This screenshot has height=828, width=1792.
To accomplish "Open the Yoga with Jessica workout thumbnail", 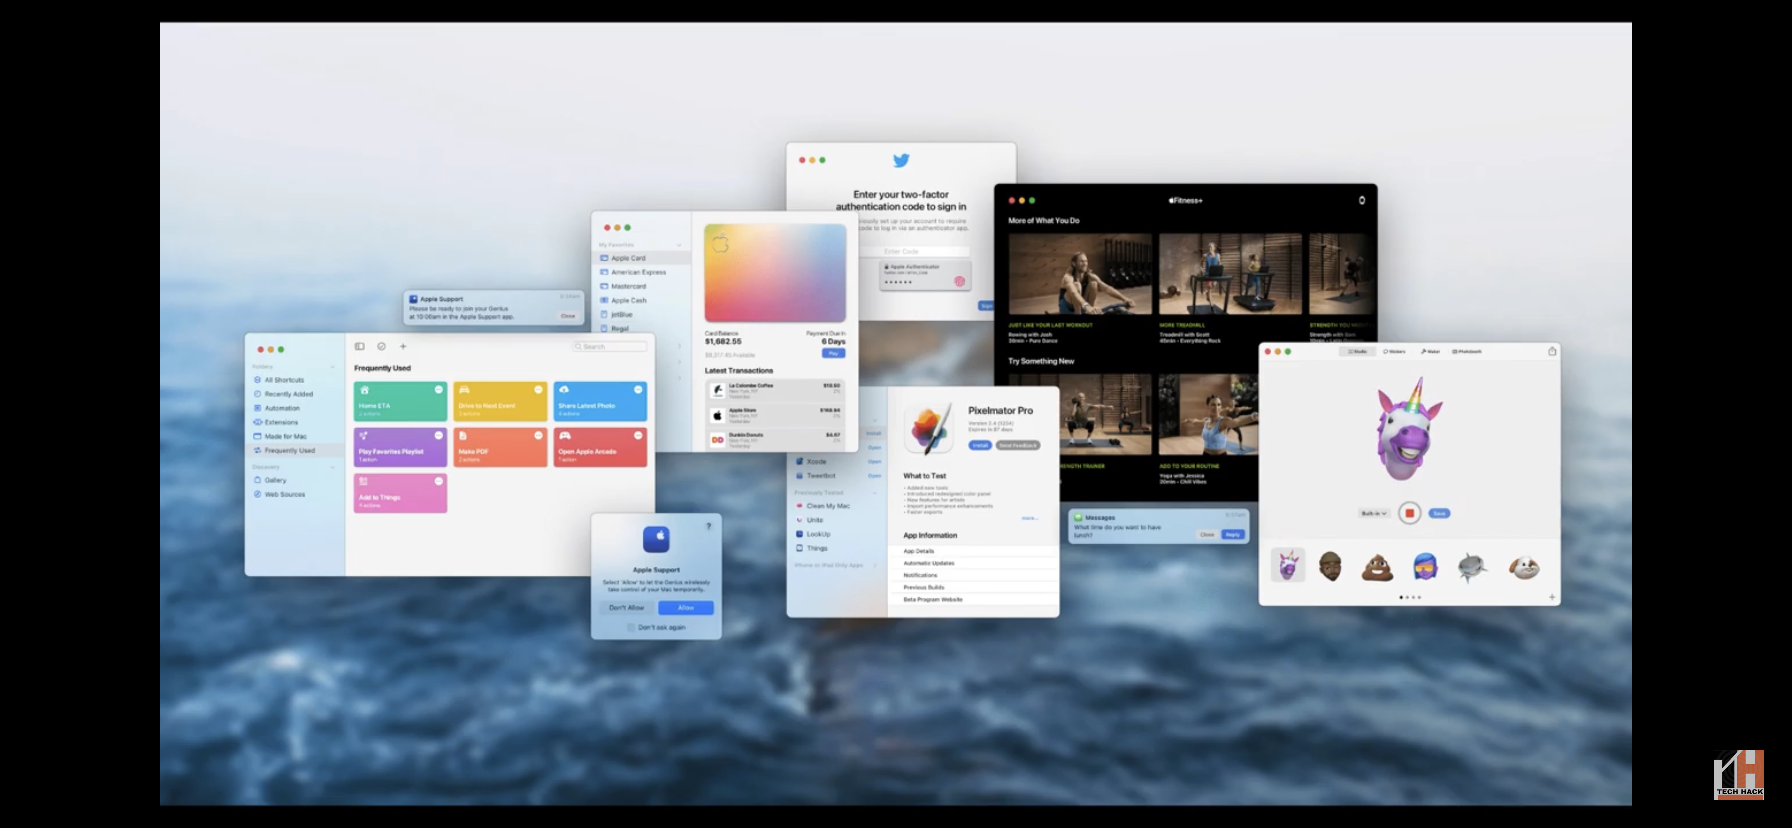I will click(x=1208, y=416).
